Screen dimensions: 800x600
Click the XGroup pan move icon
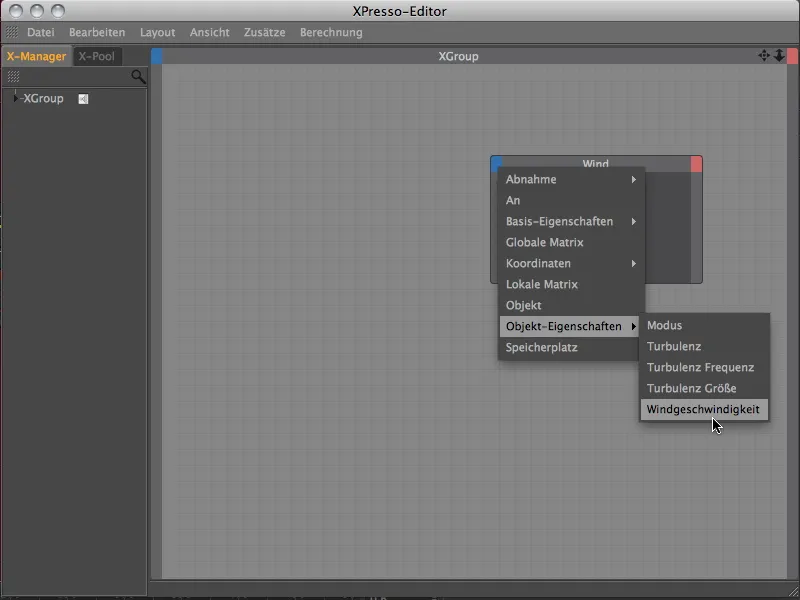[x=764, y=56]
